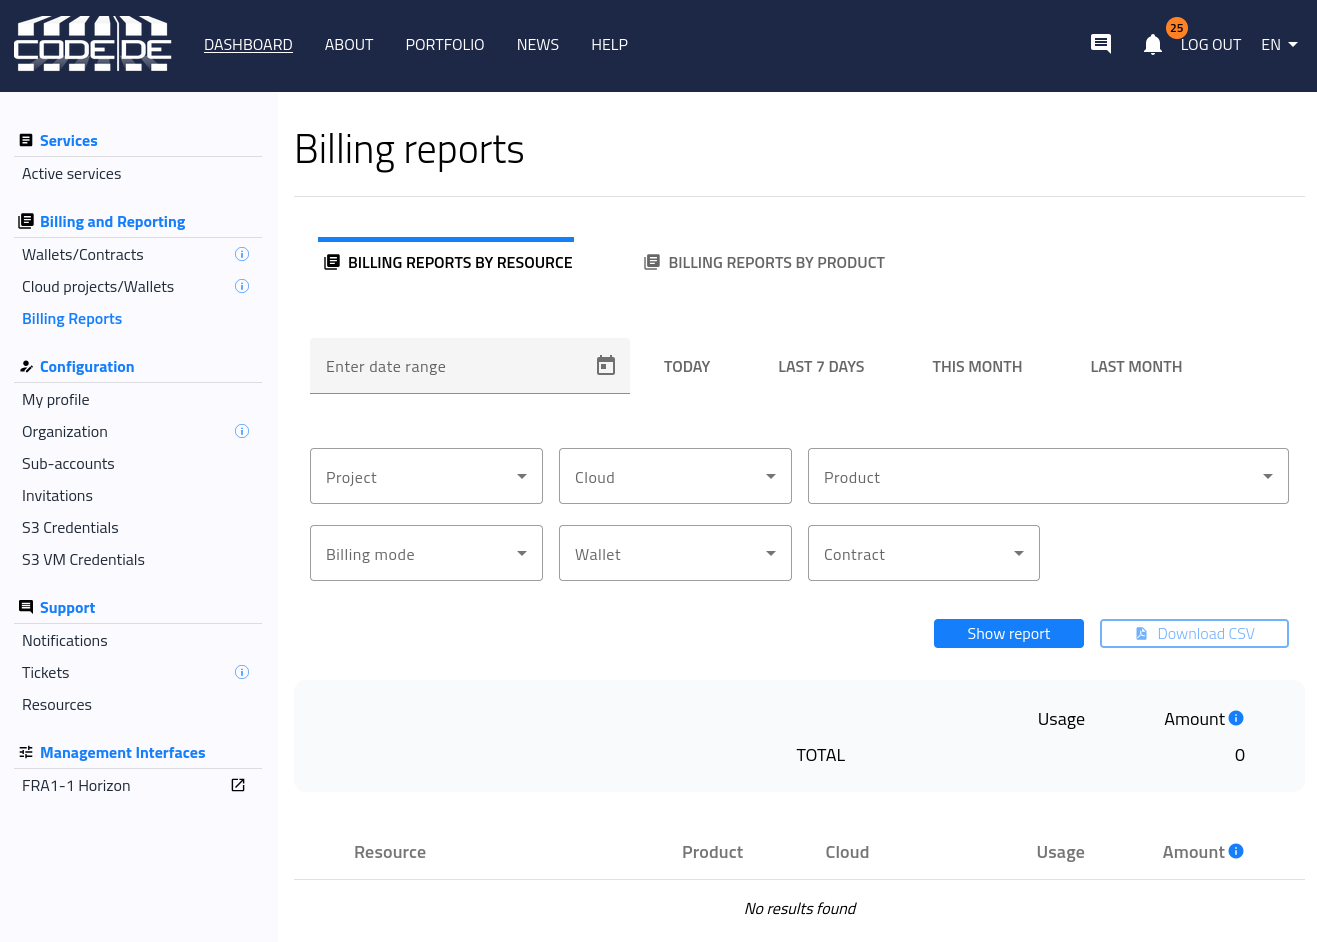Open FRA1-1 Horizon external link icon
The image size is (1317, 942).
coord(238,786)
